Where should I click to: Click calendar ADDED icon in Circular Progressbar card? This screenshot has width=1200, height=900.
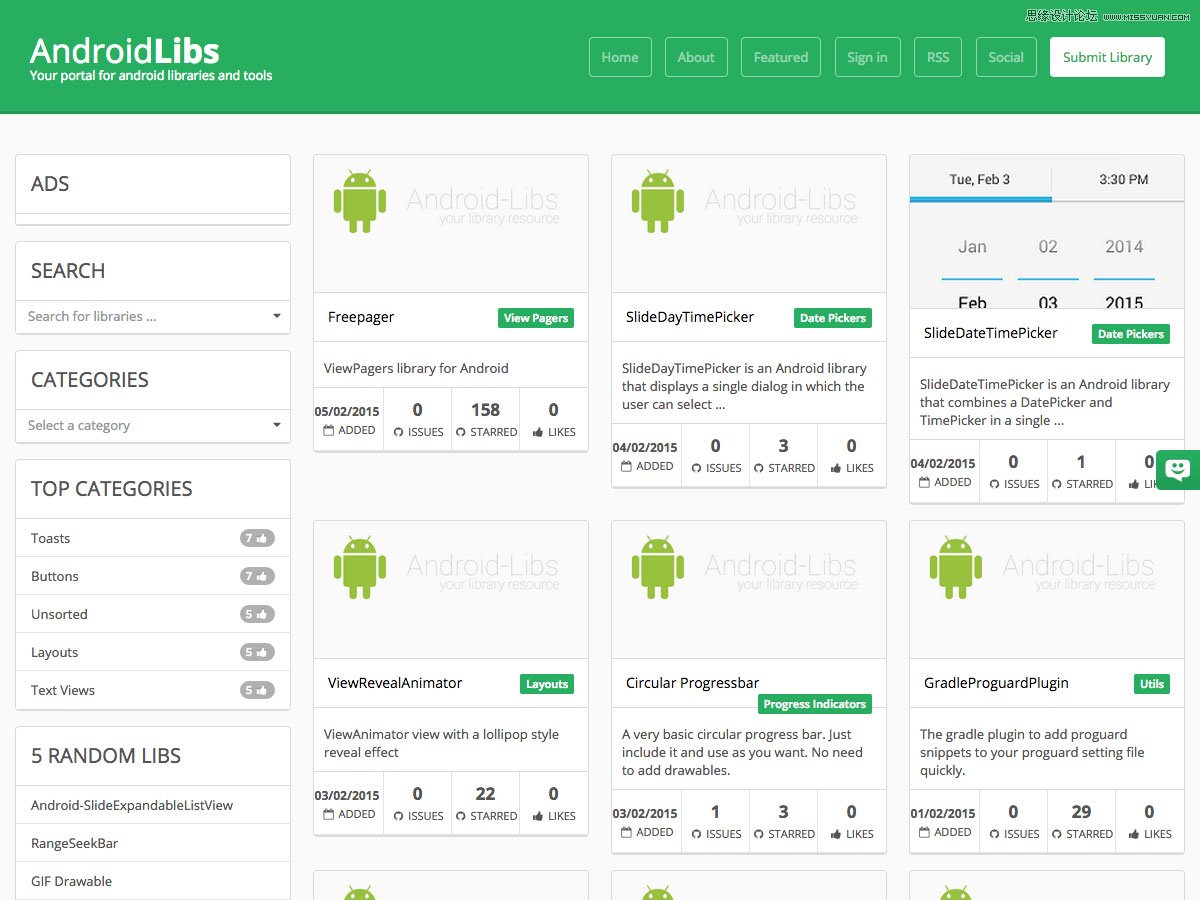[627, 833]
